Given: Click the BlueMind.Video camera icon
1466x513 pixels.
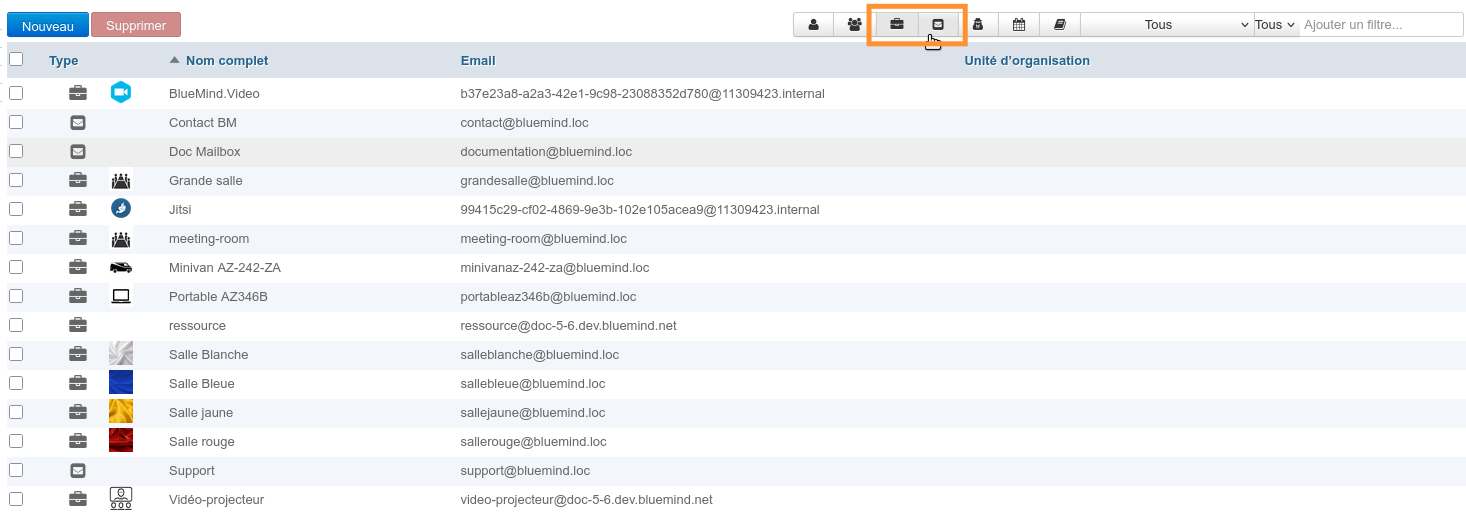Looking at the screenshot, I should click(121, 93).
